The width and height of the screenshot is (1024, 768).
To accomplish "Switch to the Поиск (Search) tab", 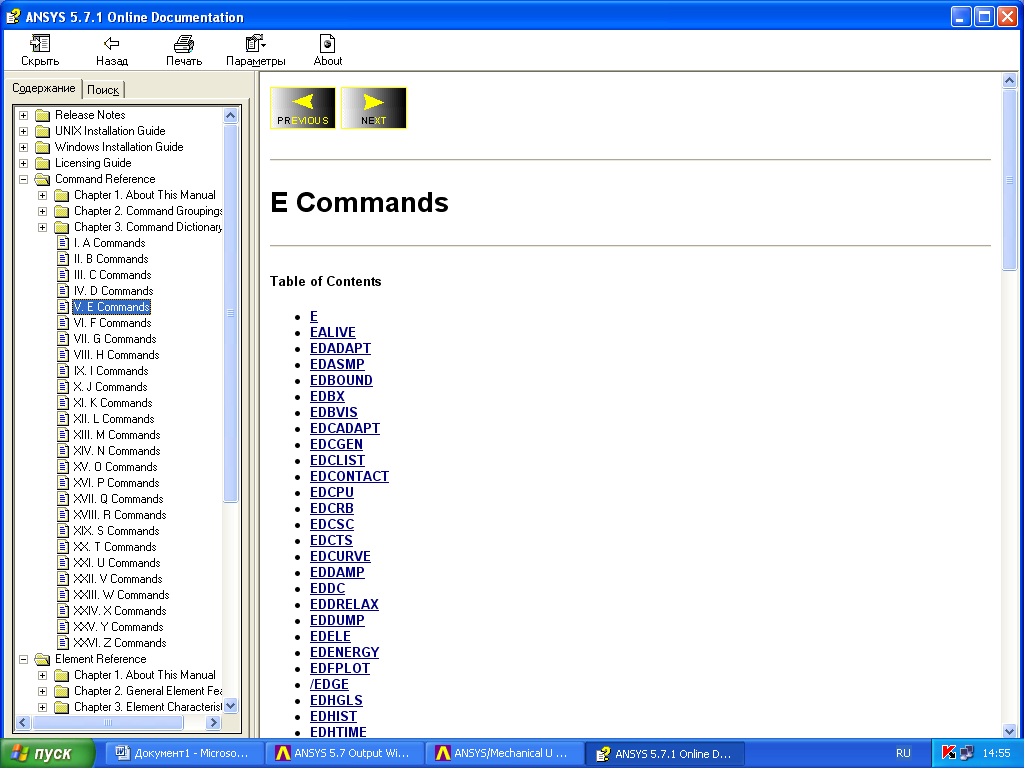I will [x=103, y=90].
